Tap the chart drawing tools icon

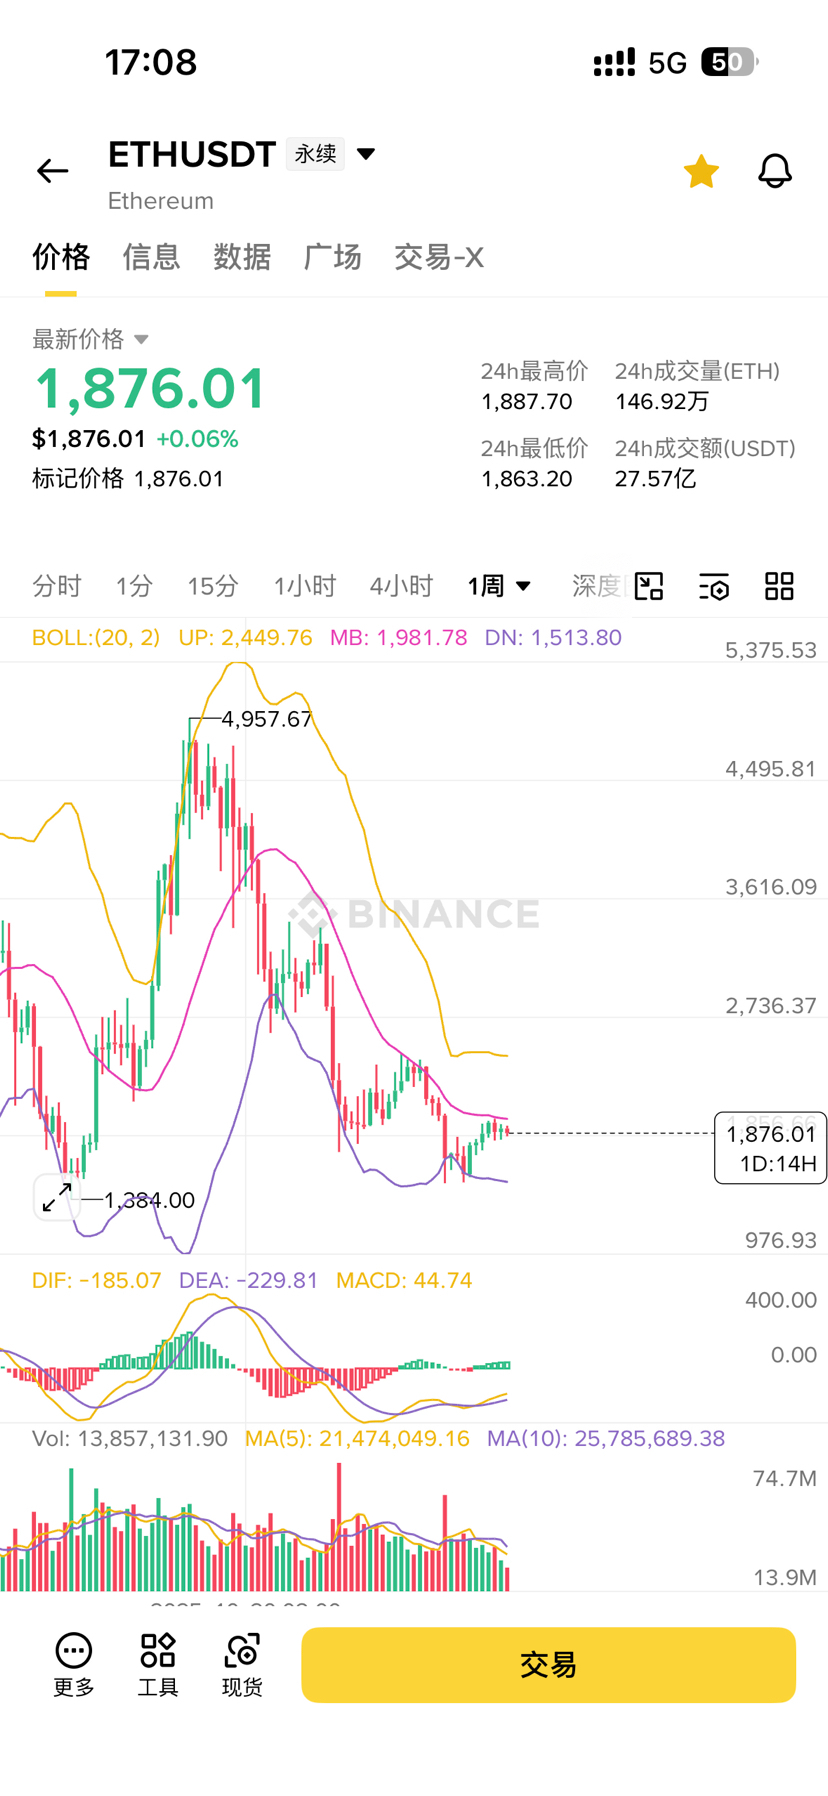point(649,586)
